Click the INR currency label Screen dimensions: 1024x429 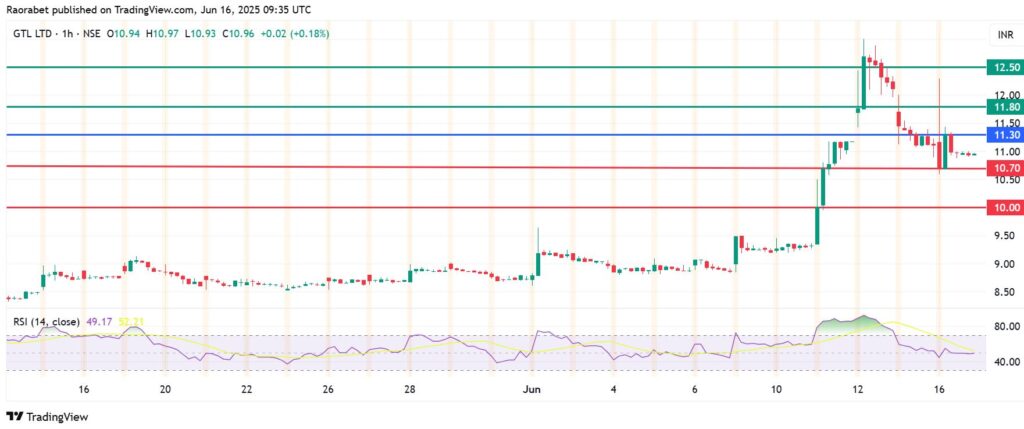1001,34
